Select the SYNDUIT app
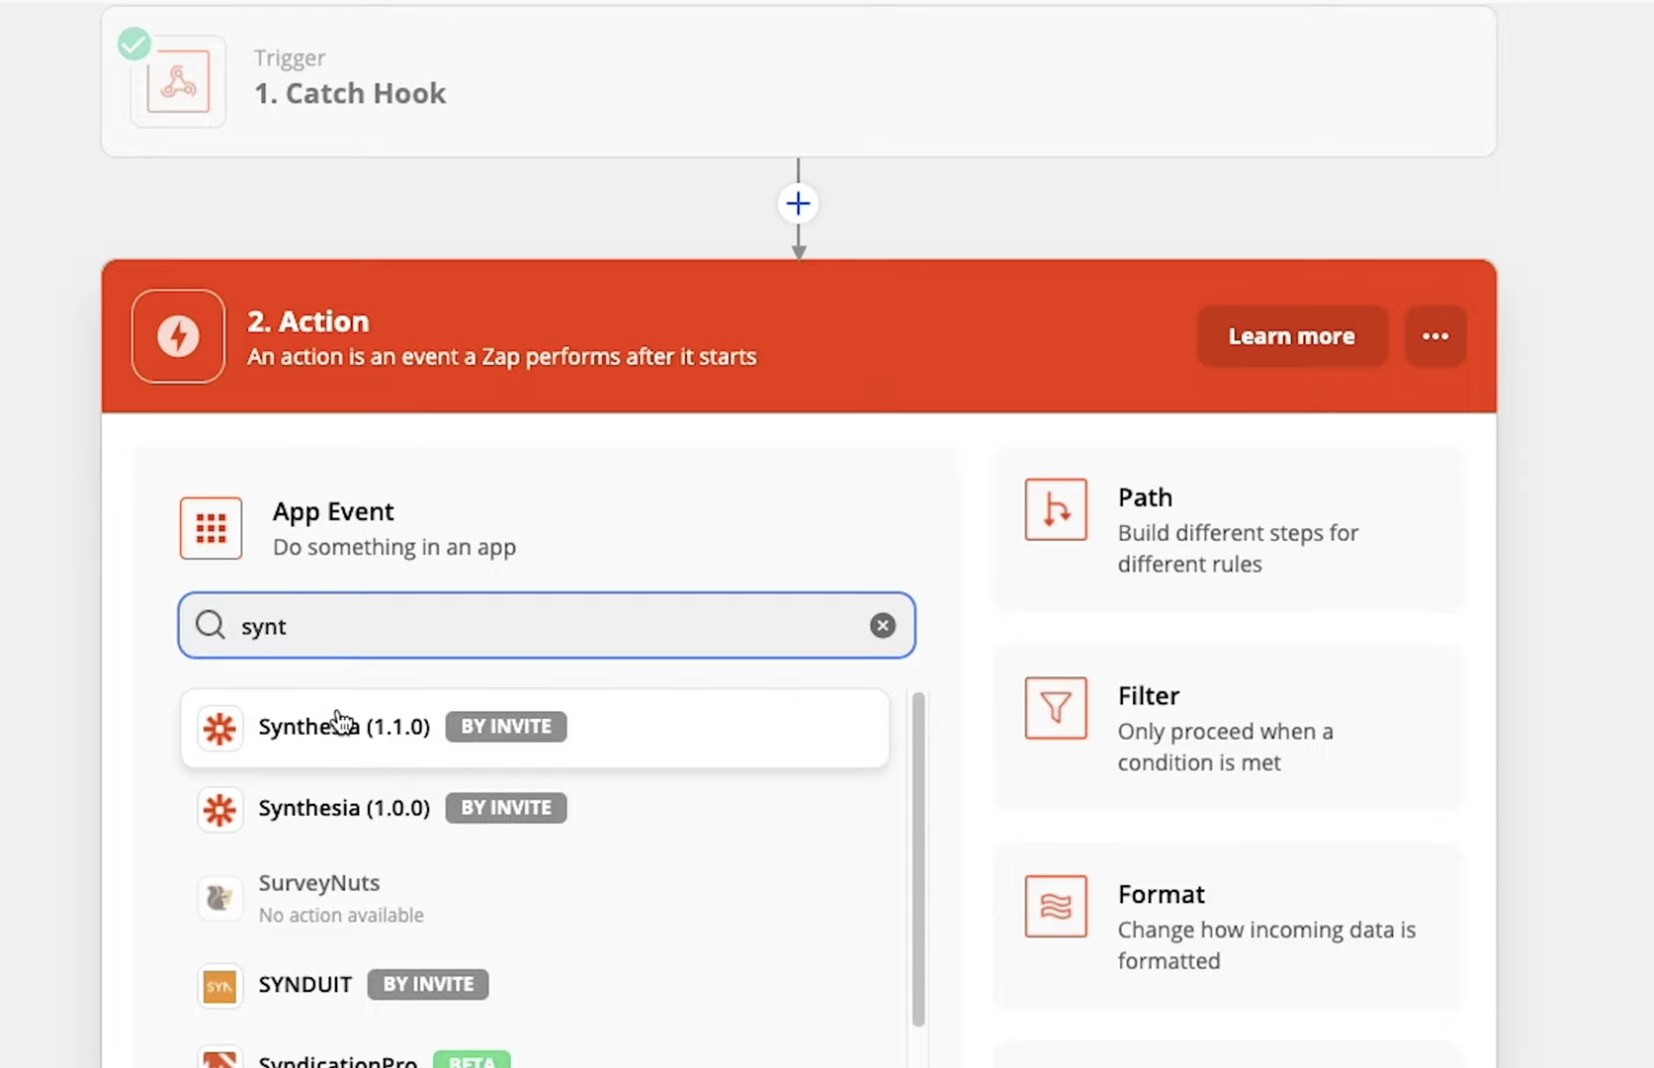1654x1068 pixels. 534,985
